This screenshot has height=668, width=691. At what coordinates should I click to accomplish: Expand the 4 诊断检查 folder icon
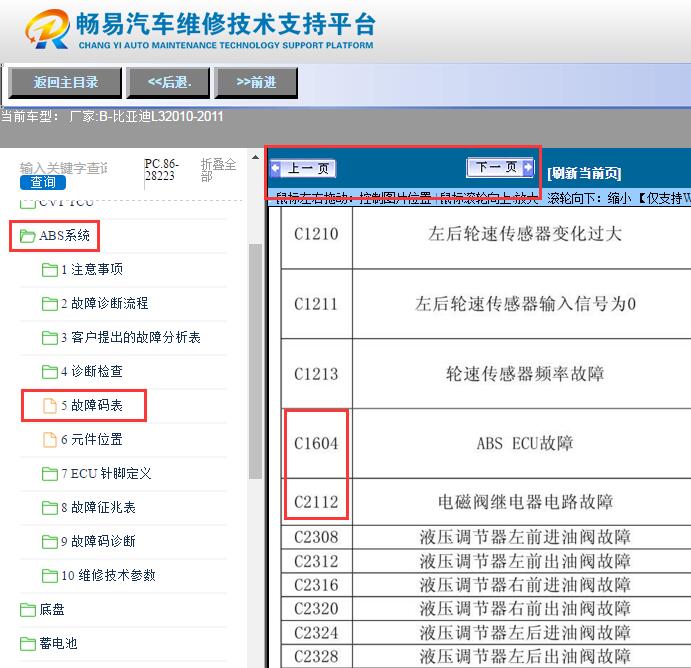[50, 371]
